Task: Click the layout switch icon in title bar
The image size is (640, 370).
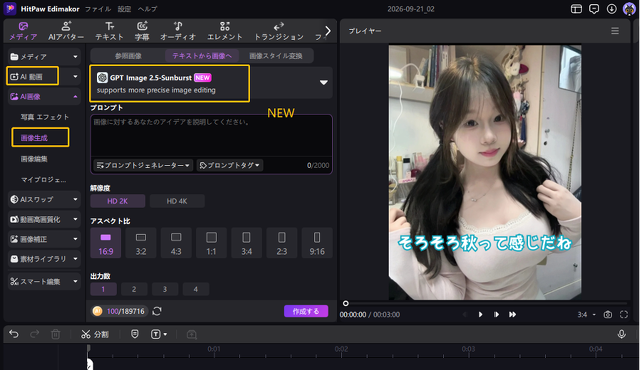Action: pos(576,9)
